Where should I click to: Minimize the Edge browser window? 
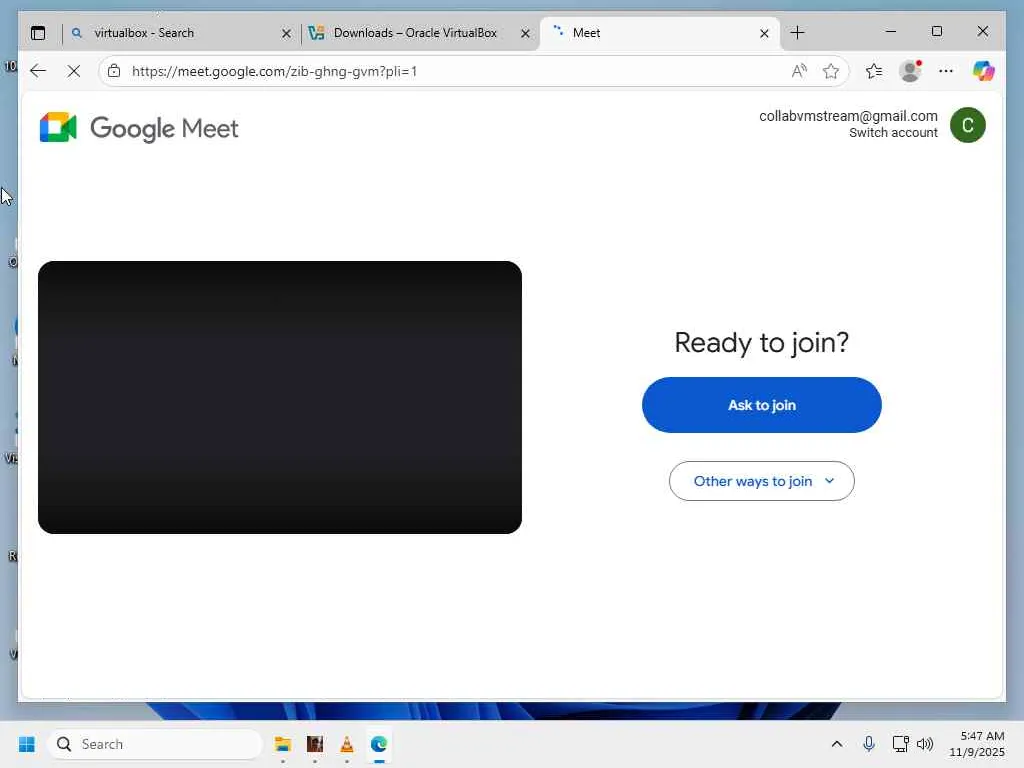click(x=891, y=31)
